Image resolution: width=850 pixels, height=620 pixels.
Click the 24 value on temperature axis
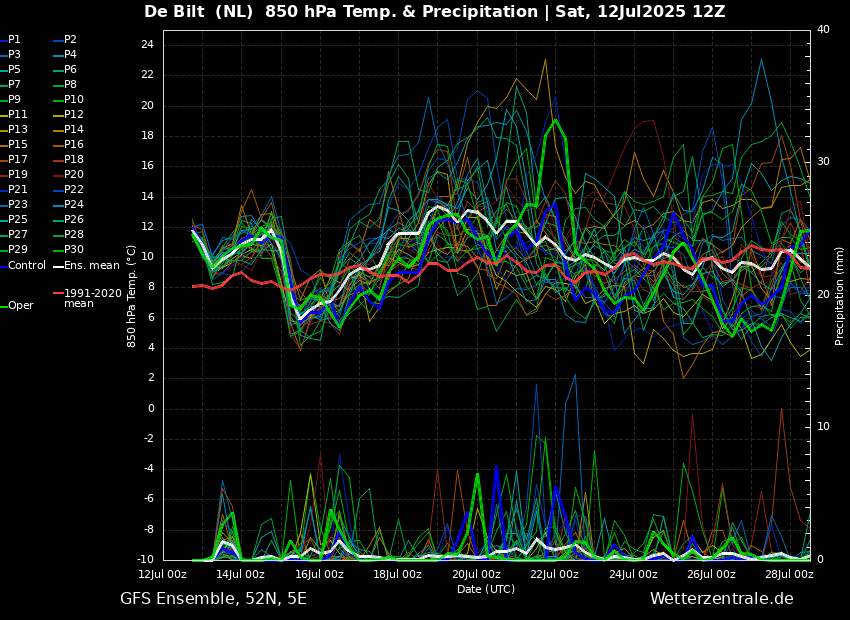pos(146,45)
